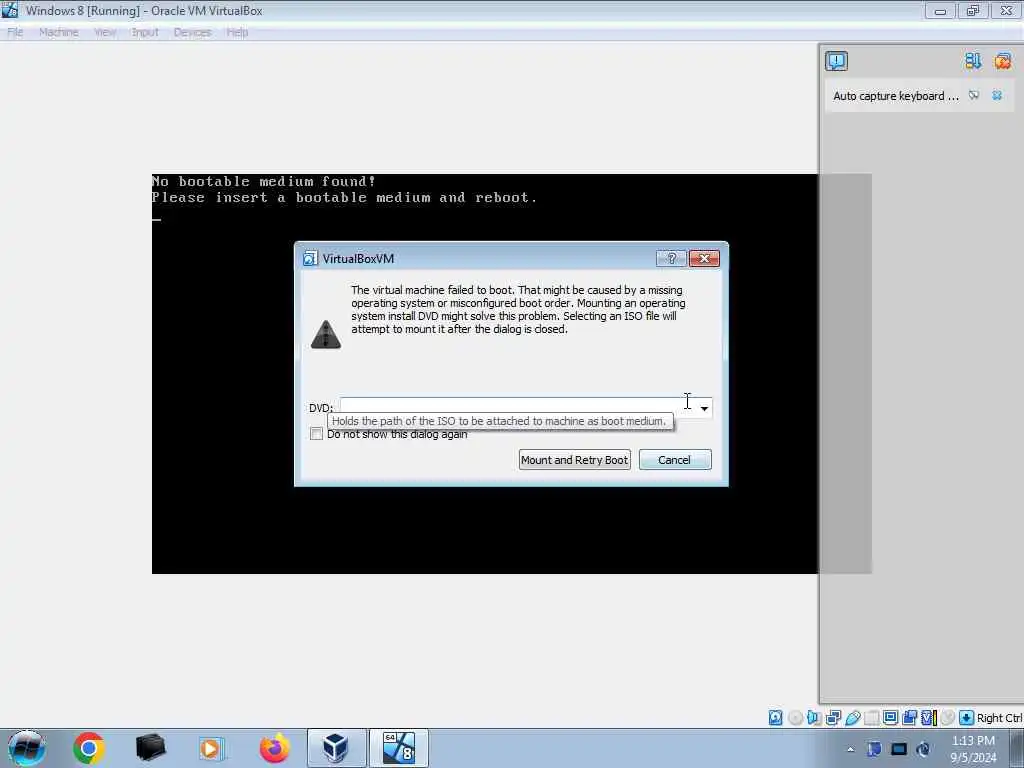Click the CPU virtualization status bar icon
This screenshot has width=1024, height=768.
929,718
